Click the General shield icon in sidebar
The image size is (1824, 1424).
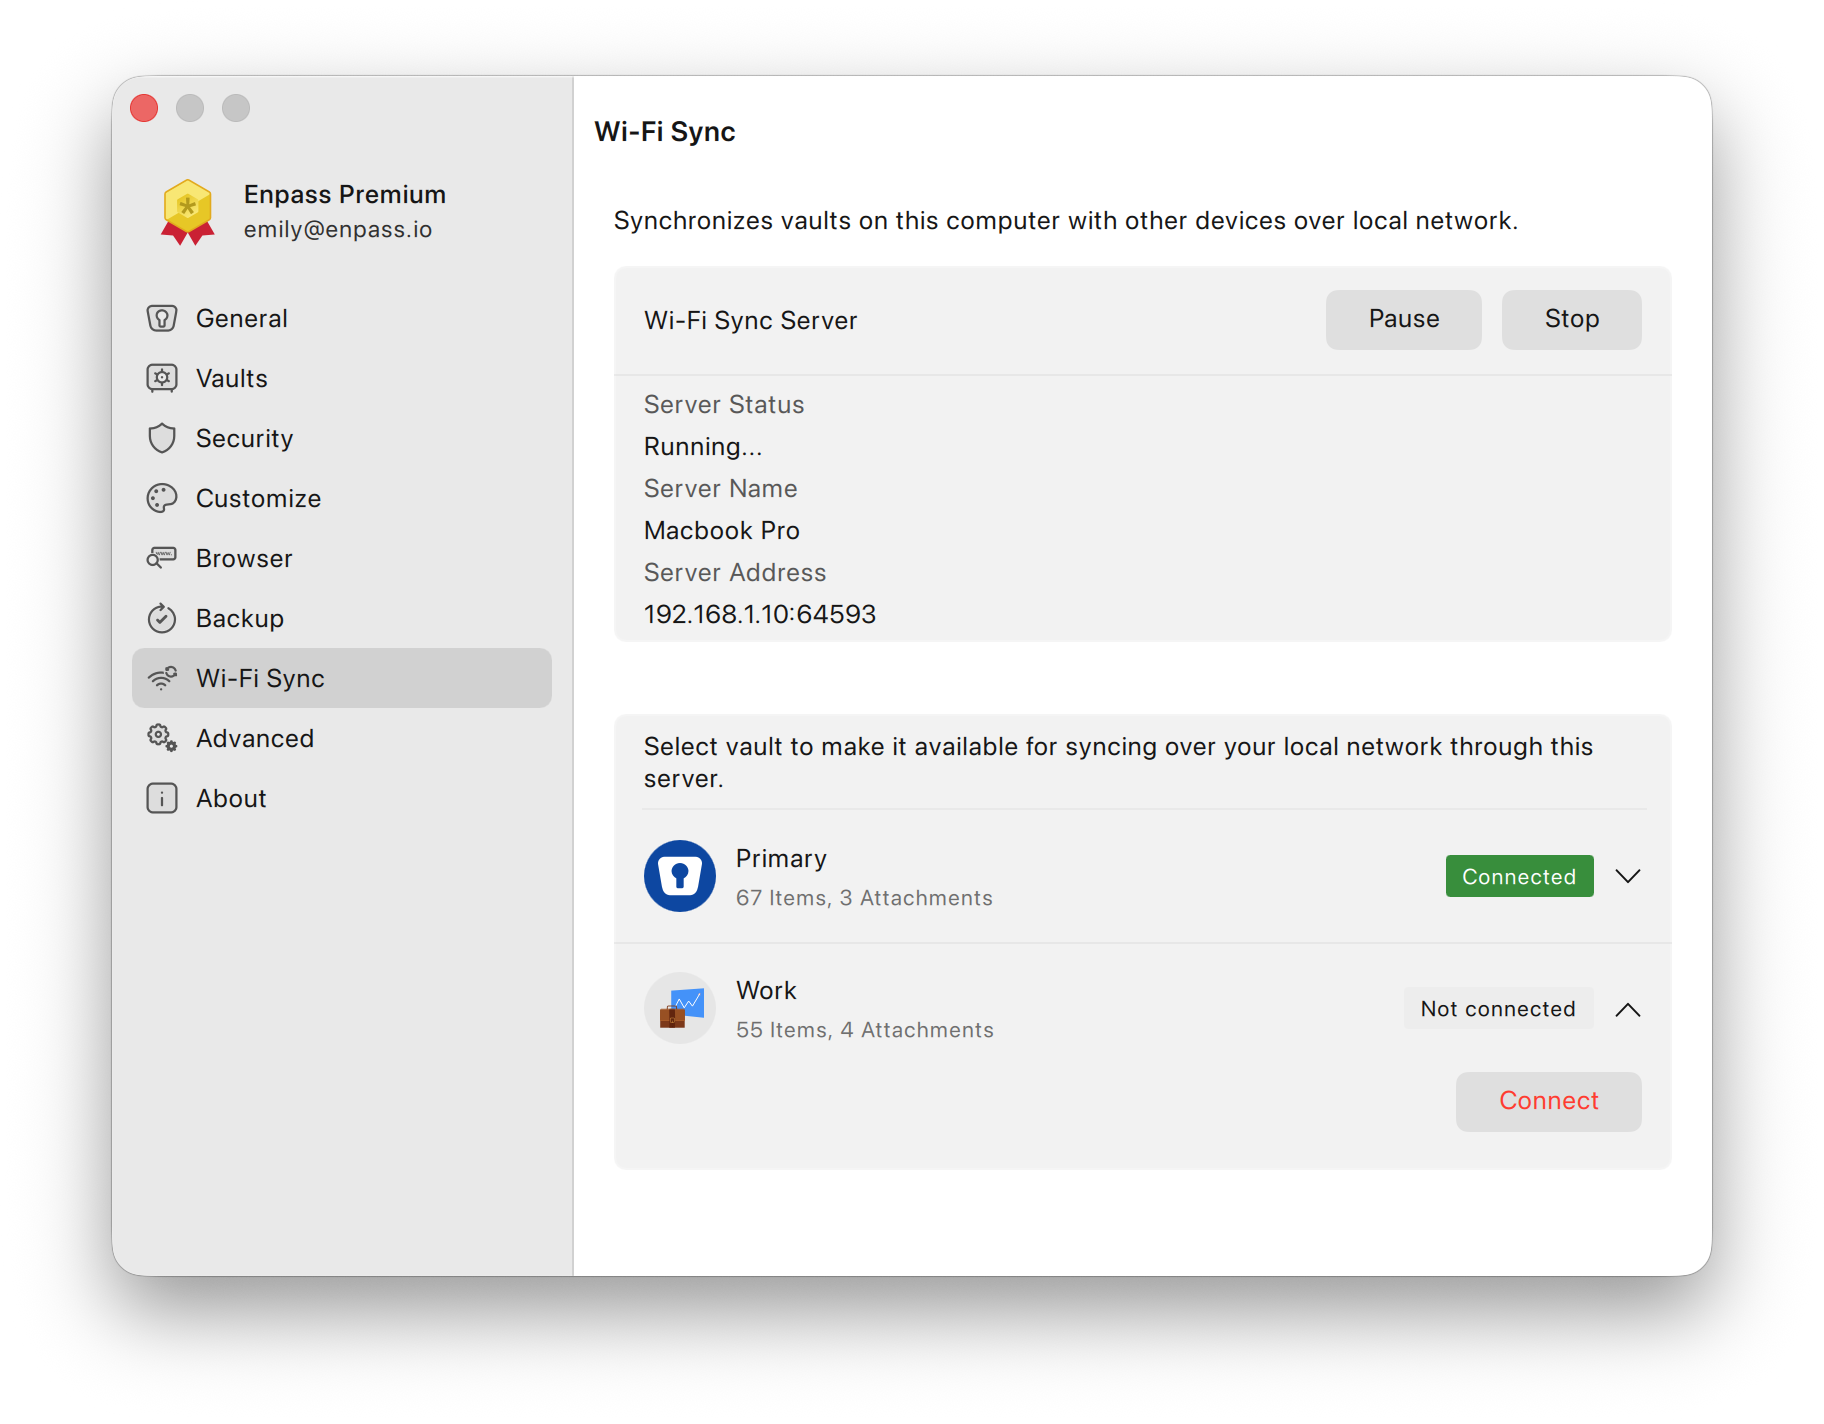162,318
